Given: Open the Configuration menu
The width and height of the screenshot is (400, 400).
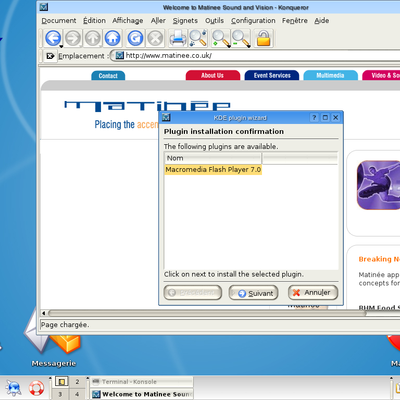Looking at the screenshot, I should [253, 21].
